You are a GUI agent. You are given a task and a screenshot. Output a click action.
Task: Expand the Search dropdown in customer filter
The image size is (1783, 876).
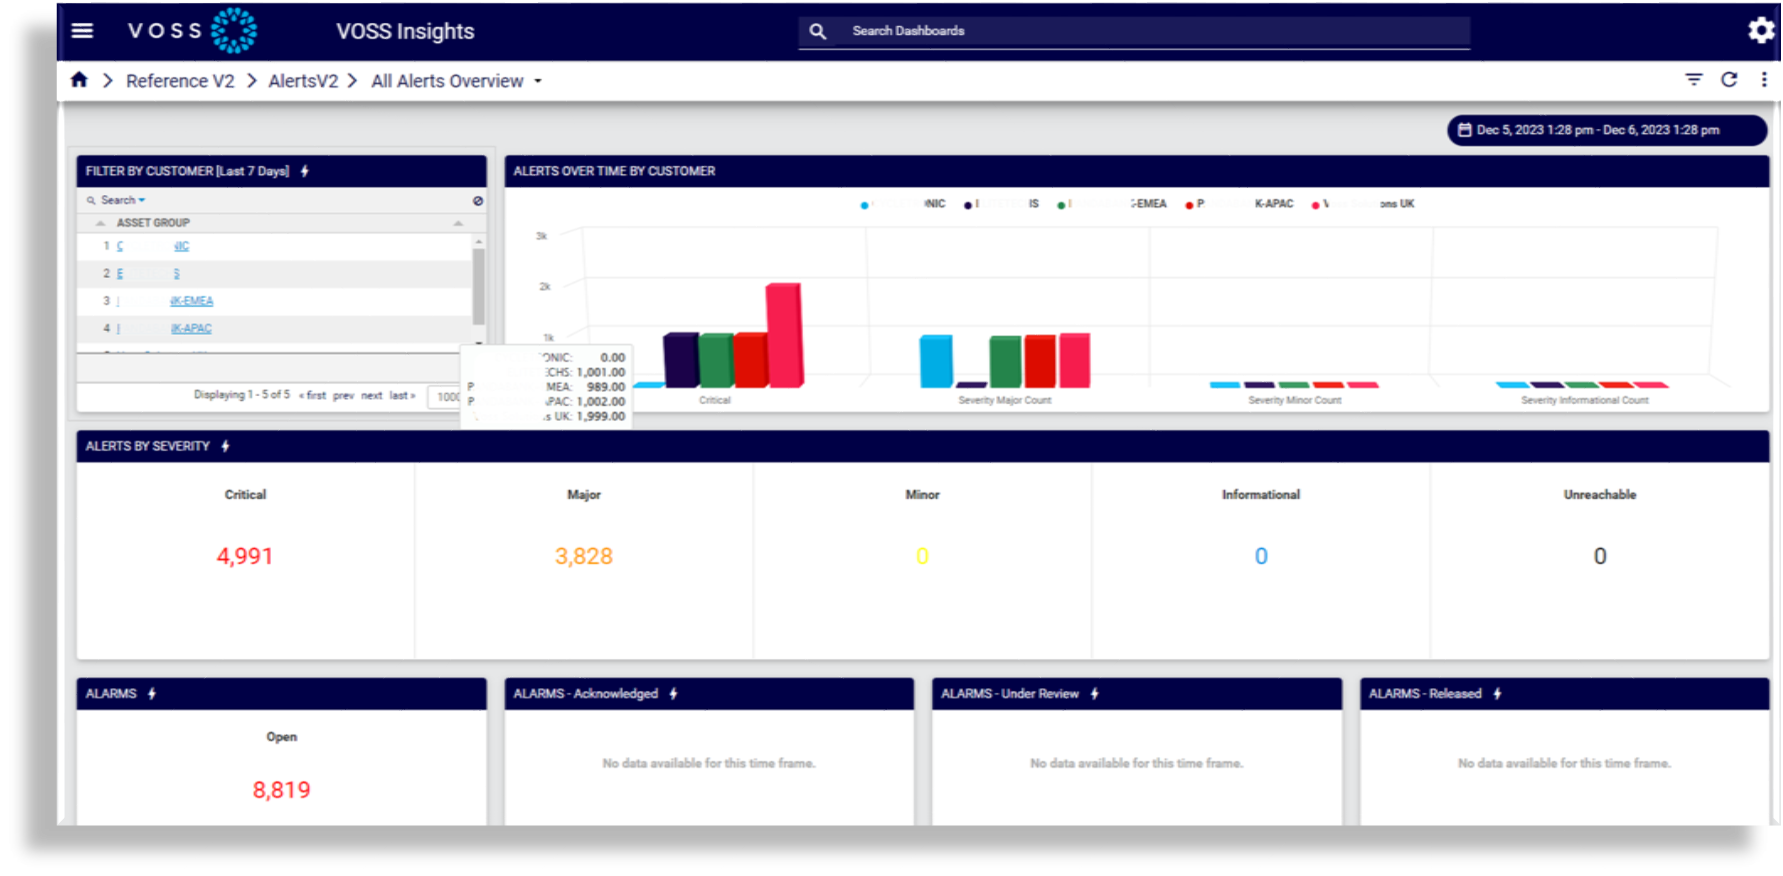(123, 200)
